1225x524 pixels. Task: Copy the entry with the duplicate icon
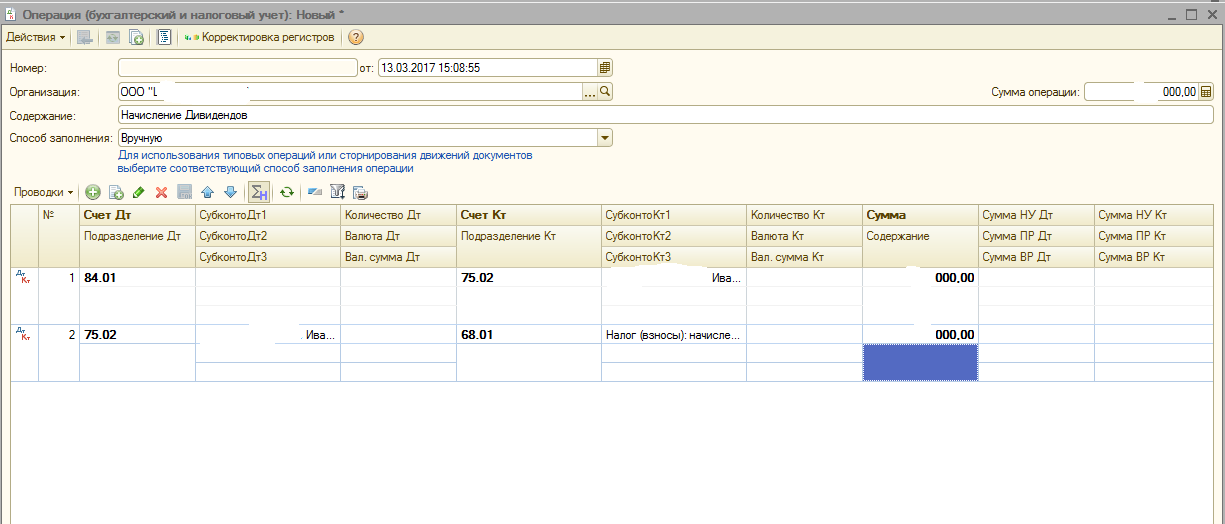[116, 192]
